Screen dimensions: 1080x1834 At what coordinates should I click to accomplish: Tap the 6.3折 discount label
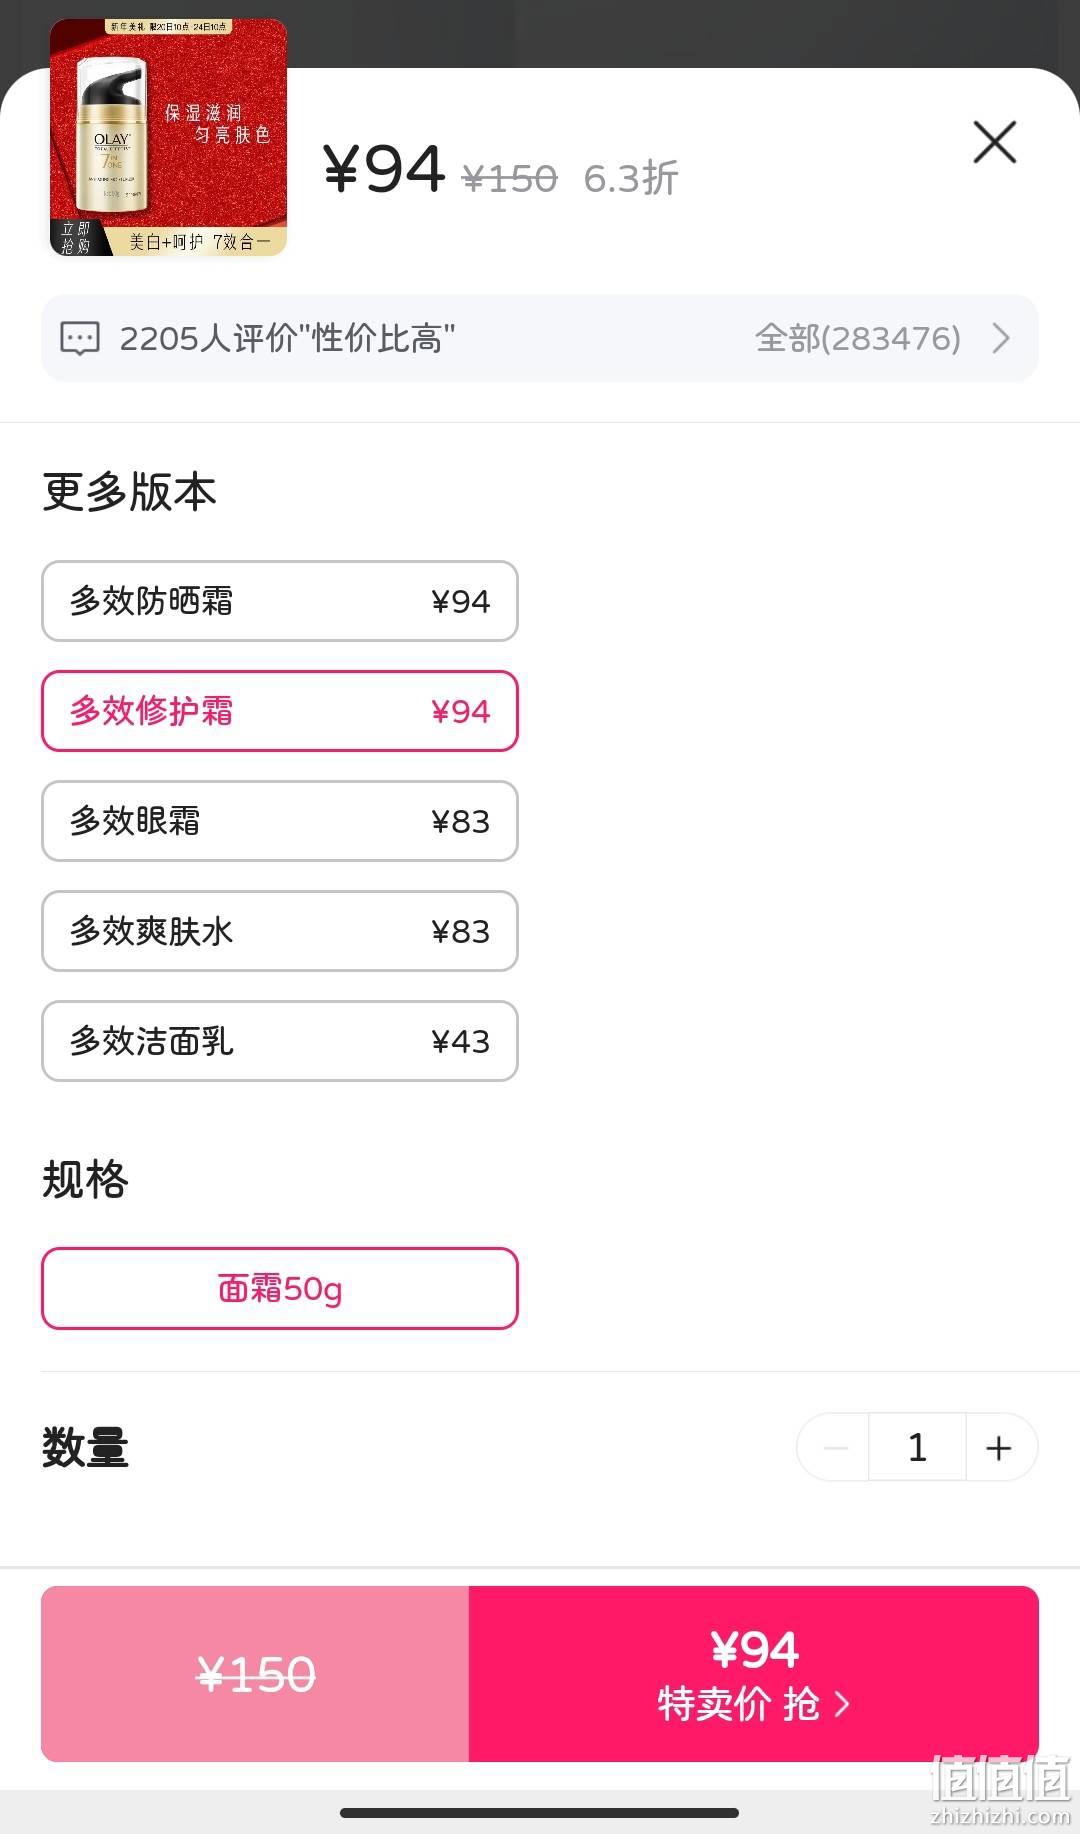point(631,178)
